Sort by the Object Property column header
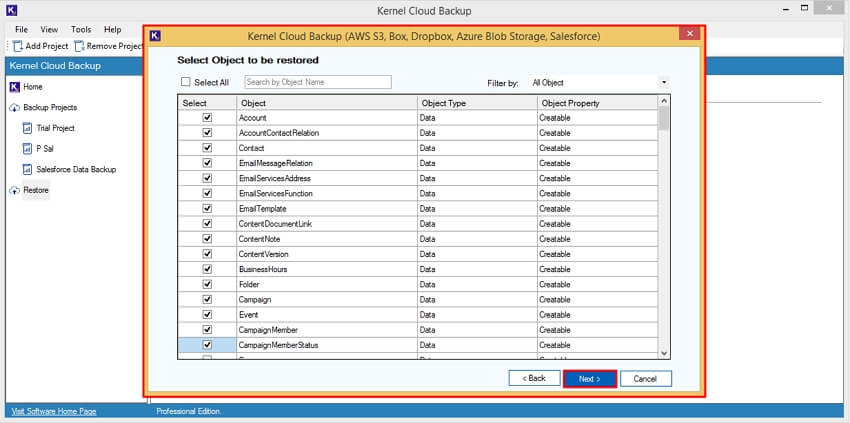This screenshot has height=423, width=850. 597,103
